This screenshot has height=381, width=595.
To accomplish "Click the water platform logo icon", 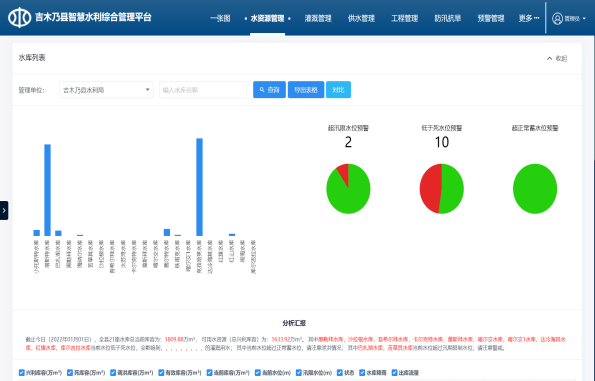I will click(19, 17).
